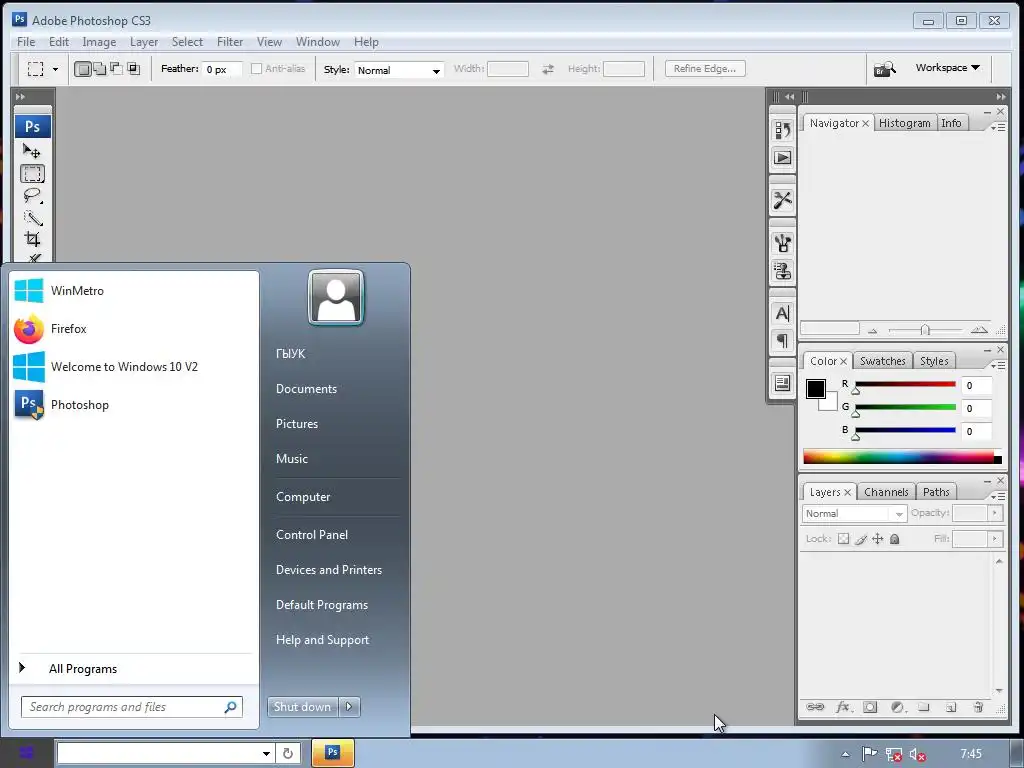Click the foreground color swatch in Color panel
Screen dimensions: 1024x768
tap(816, 389)
